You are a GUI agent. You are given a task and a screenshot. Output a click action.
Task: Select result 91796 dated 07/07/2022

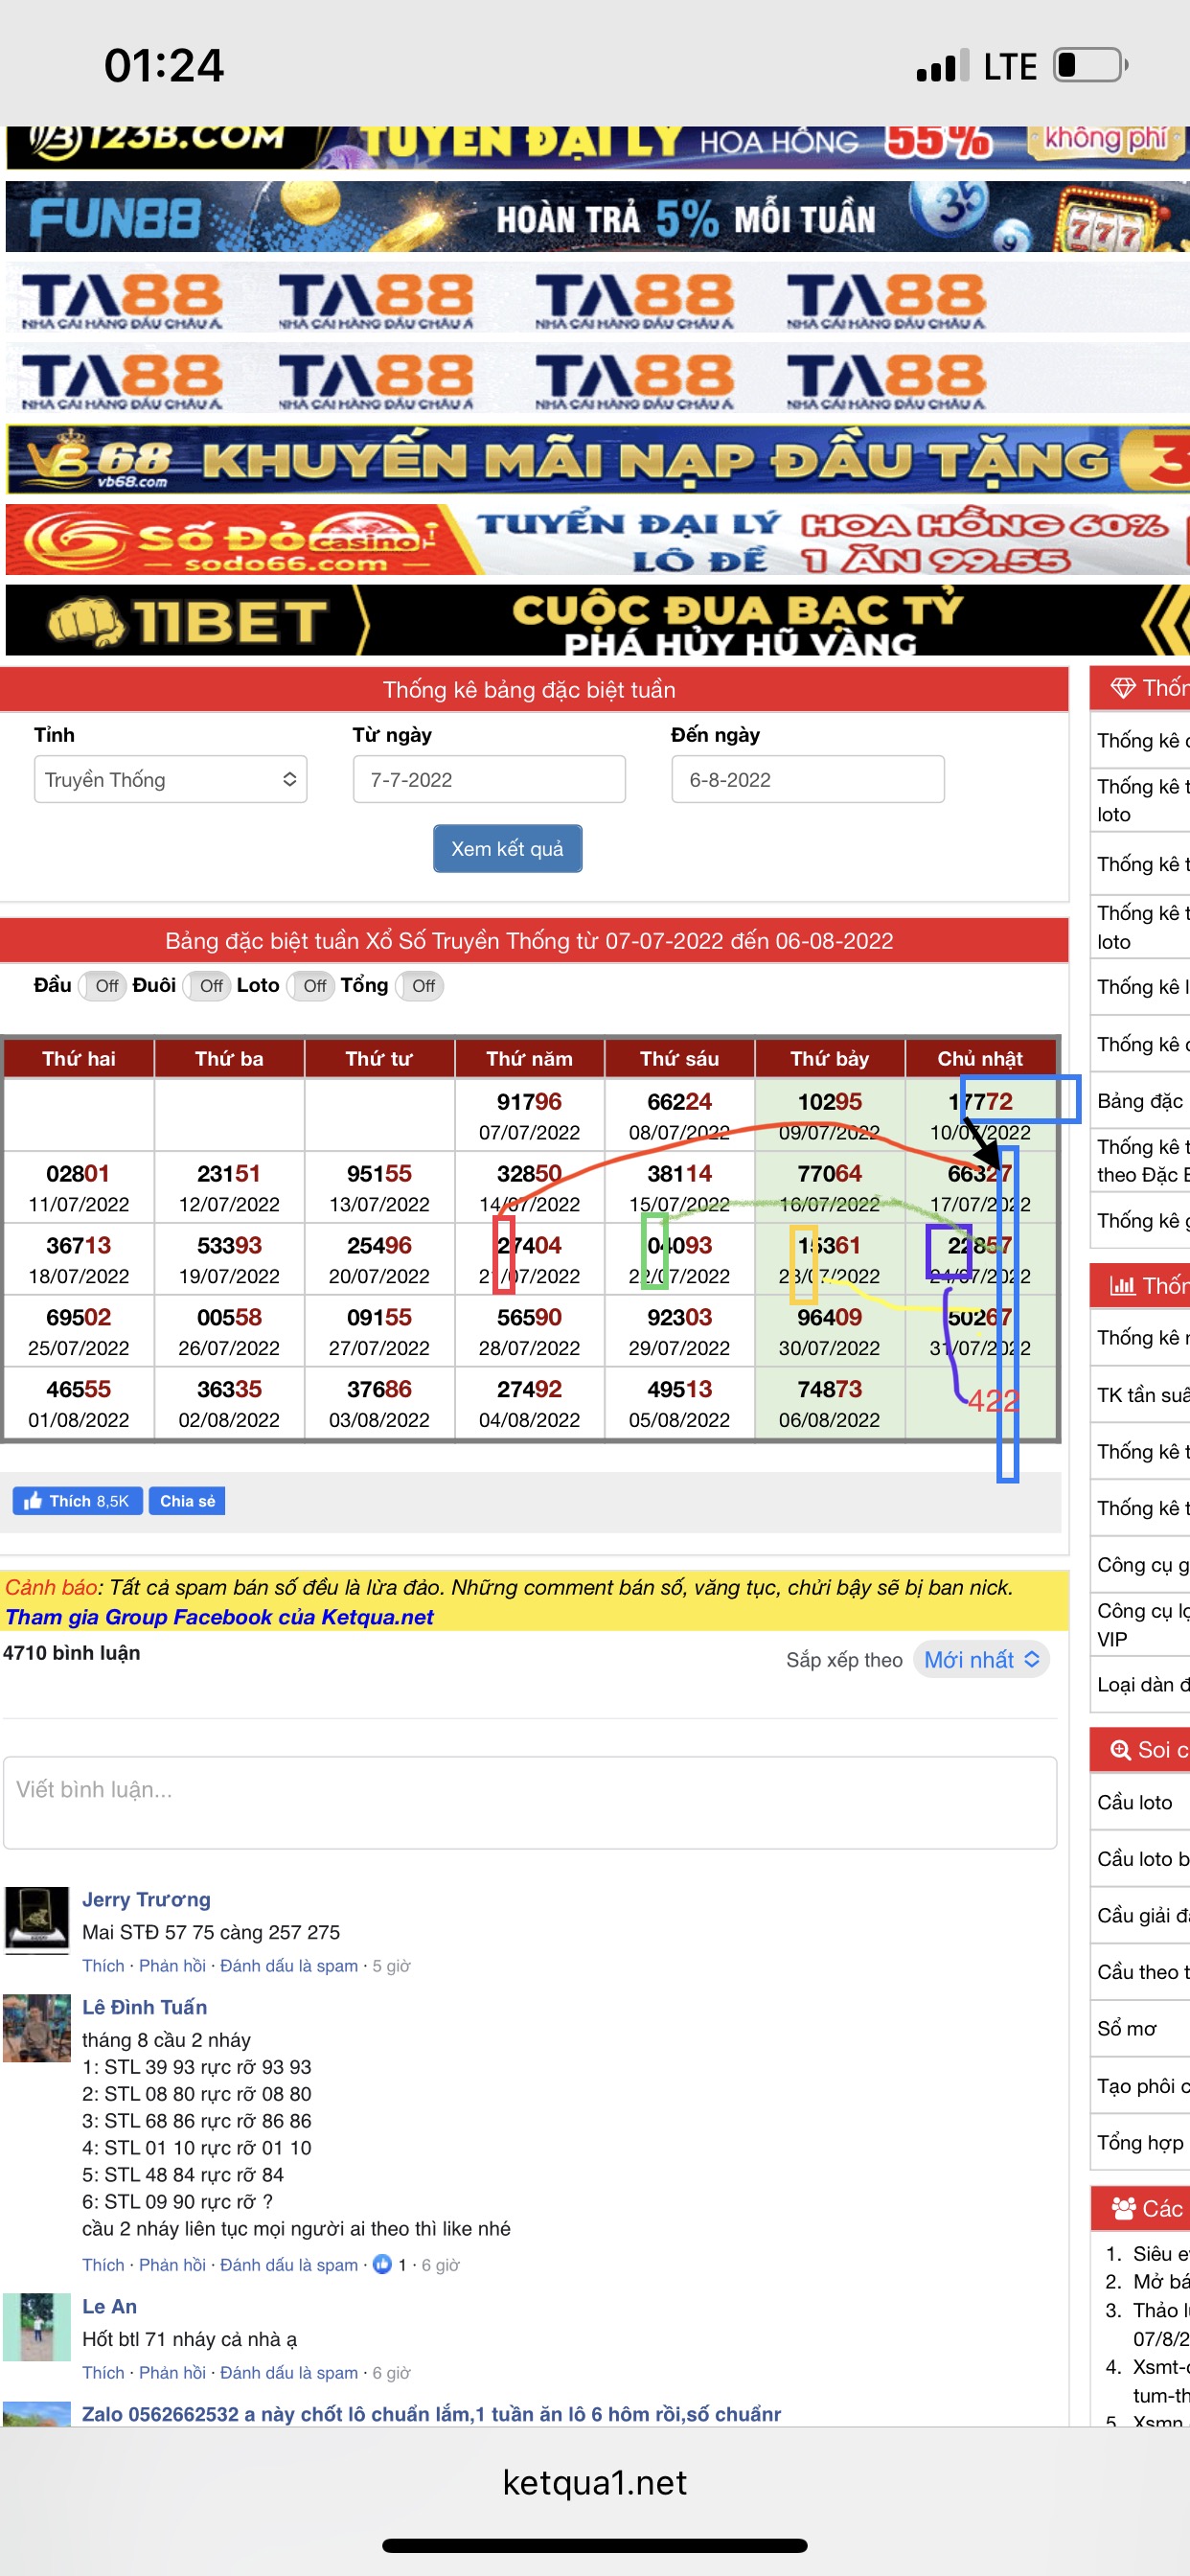[529, 1115]
